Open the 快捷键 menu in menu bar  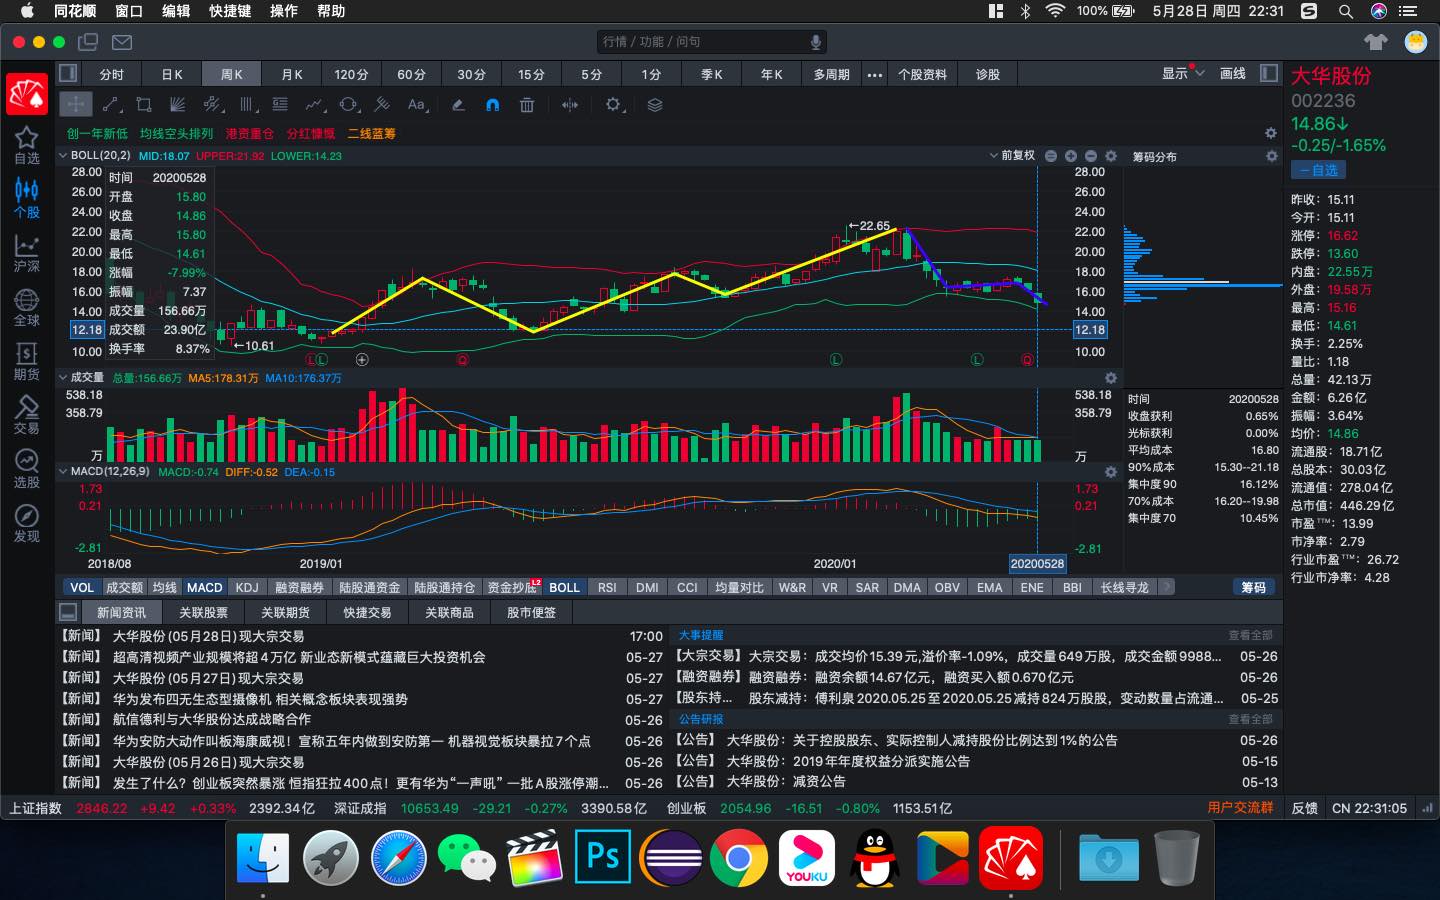click(230, 11)
